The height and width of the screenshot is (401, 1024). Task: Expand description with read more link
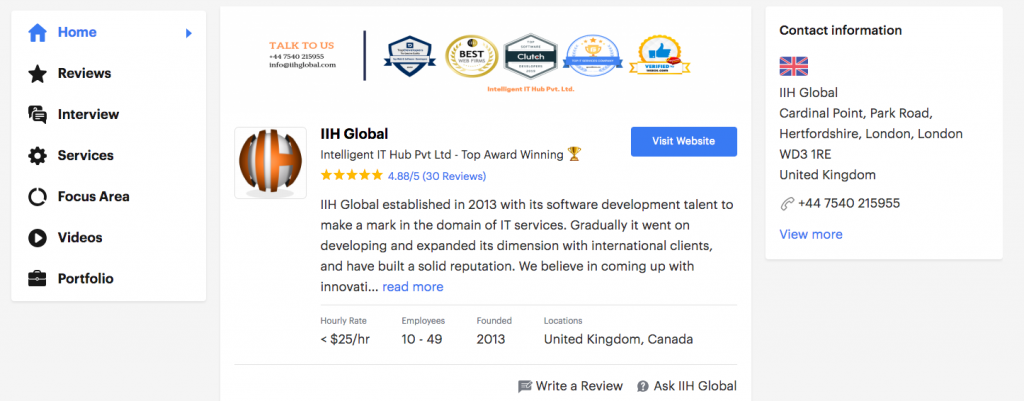coord(413,287)
